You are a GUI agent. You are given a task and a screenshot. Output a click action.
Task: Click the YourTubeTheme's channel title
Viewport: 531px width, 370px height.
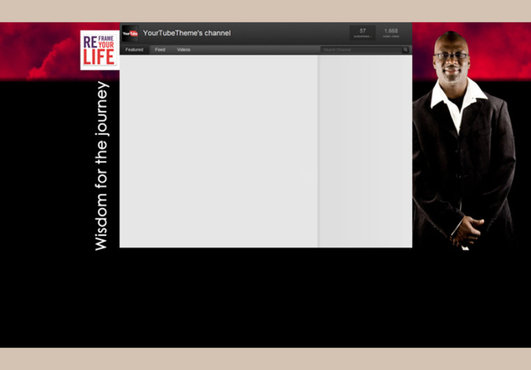pos(187,33)
